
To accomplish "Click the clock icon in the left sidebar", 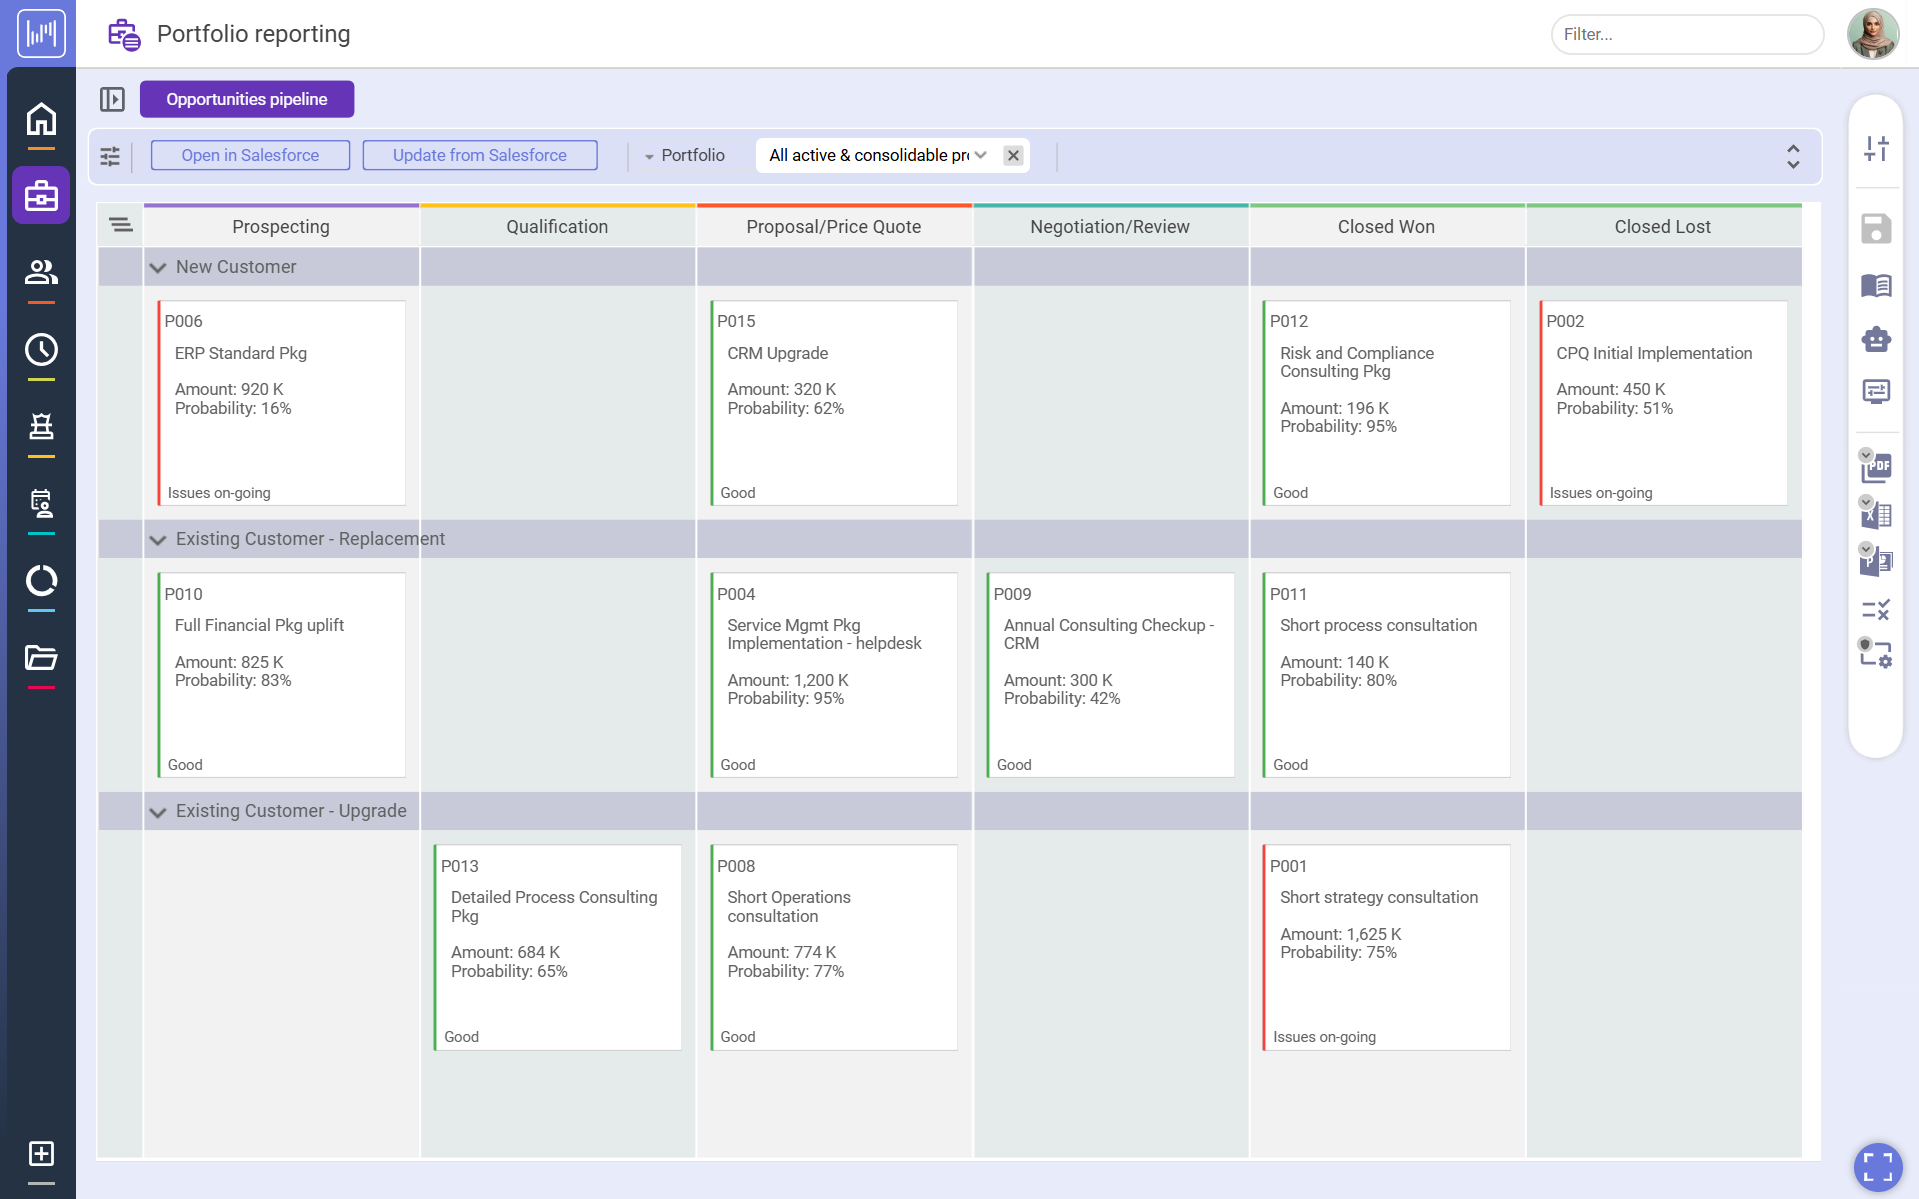I will point(40,350).
